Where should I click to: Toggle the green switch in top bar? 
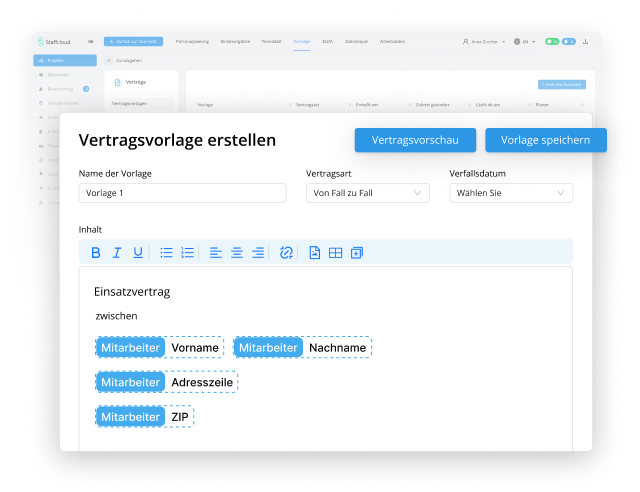pos(551,42)
